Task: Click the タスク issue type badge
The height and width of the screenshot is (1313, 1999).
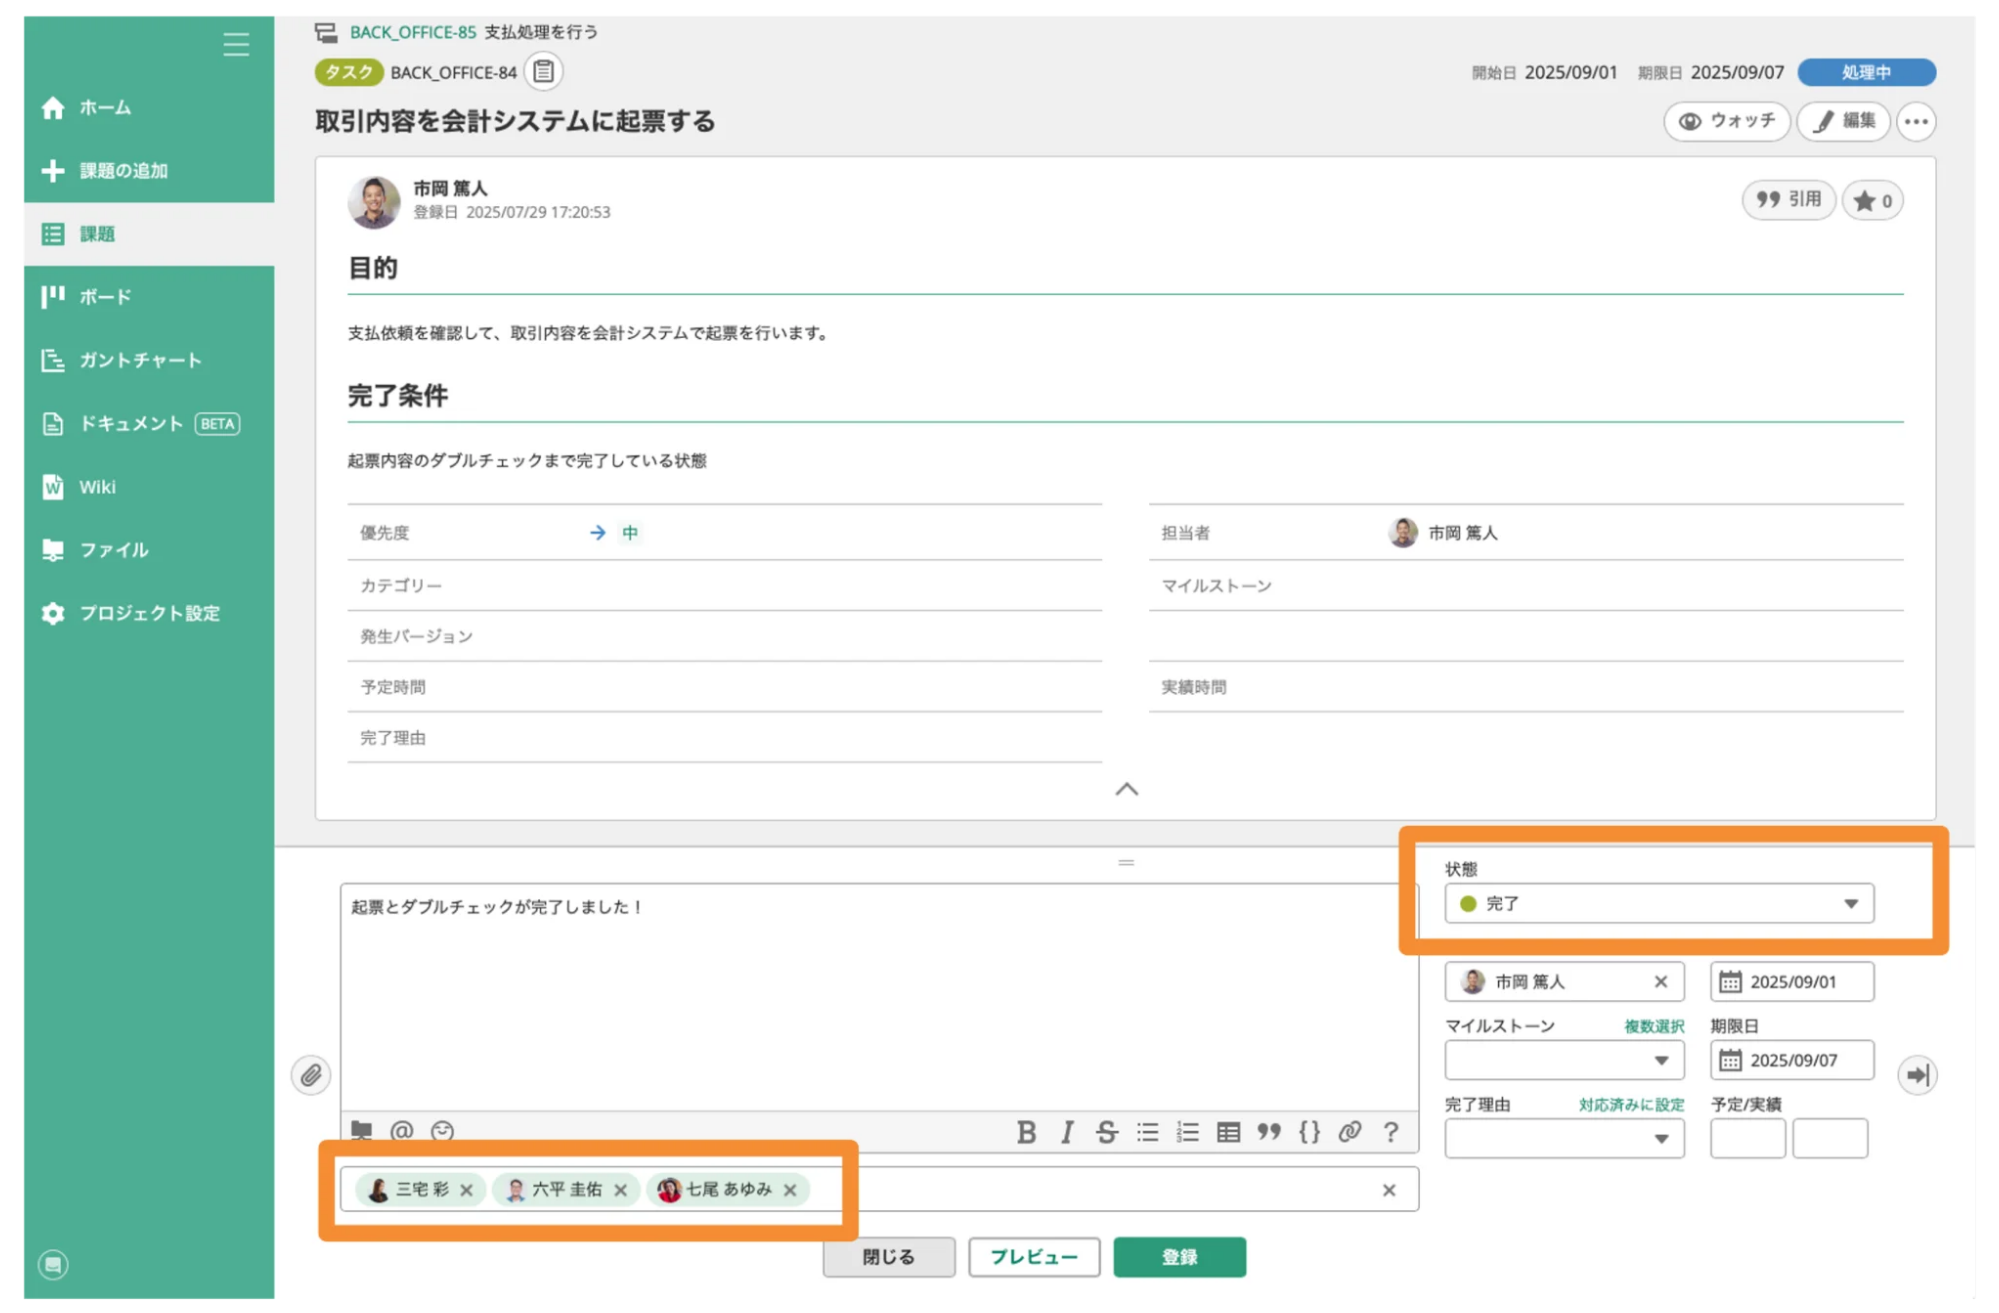Action: tap(349, 72)
